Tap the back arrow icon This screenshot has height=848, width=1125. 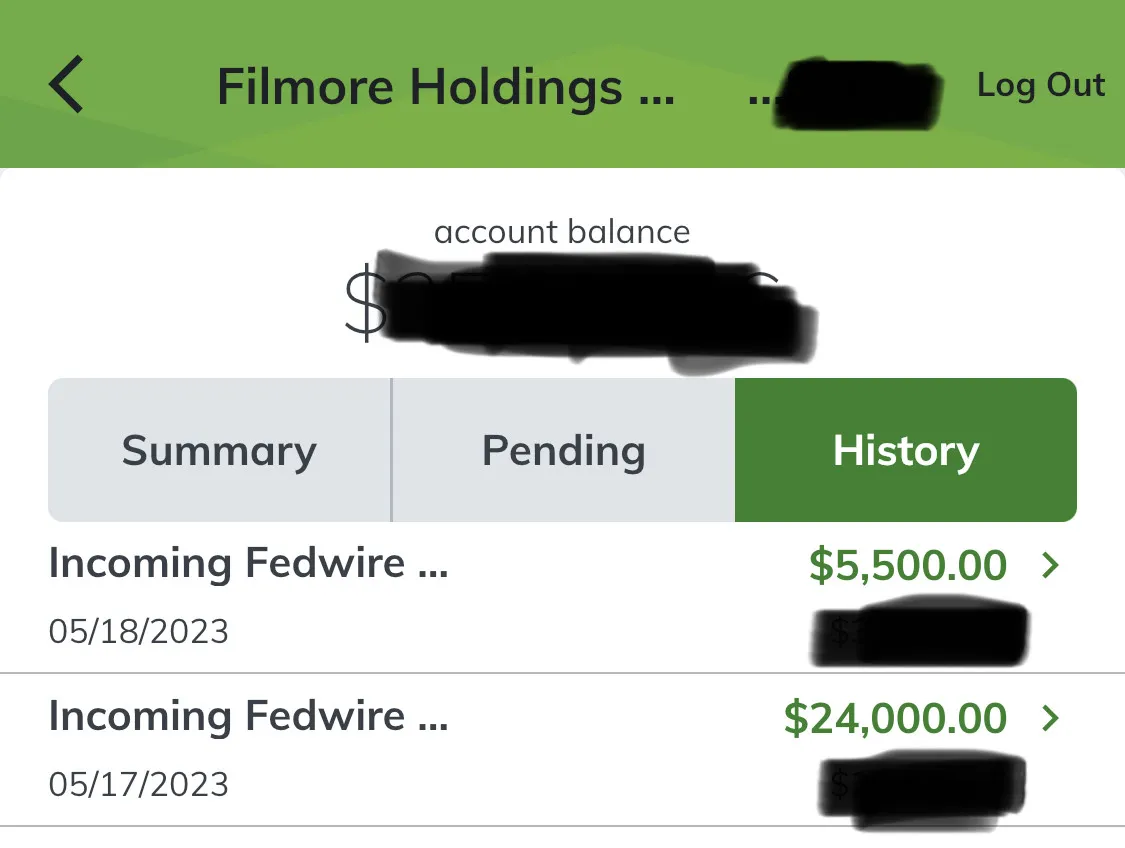click(x=66, y=85)
